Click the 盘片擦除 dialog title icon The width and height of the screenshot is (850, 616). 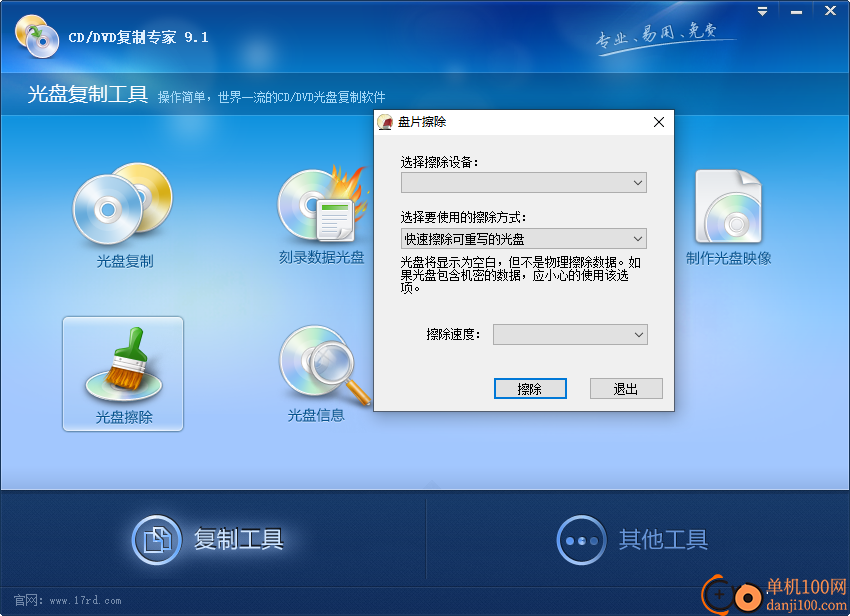[385, 122]
